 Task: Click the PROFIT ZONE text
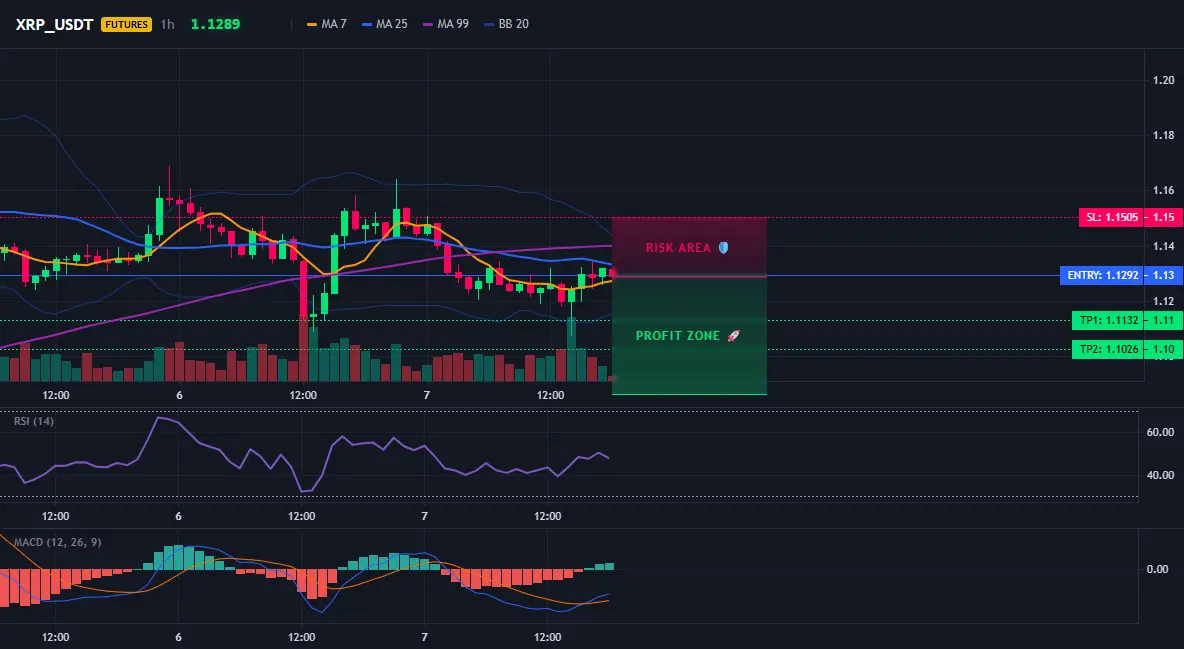coord(678,335)
